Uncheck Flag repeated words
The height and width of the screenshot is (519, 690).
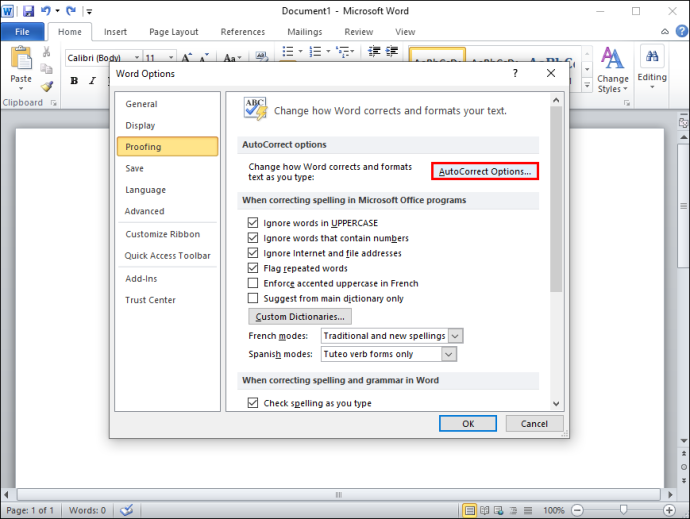point(253,268)
